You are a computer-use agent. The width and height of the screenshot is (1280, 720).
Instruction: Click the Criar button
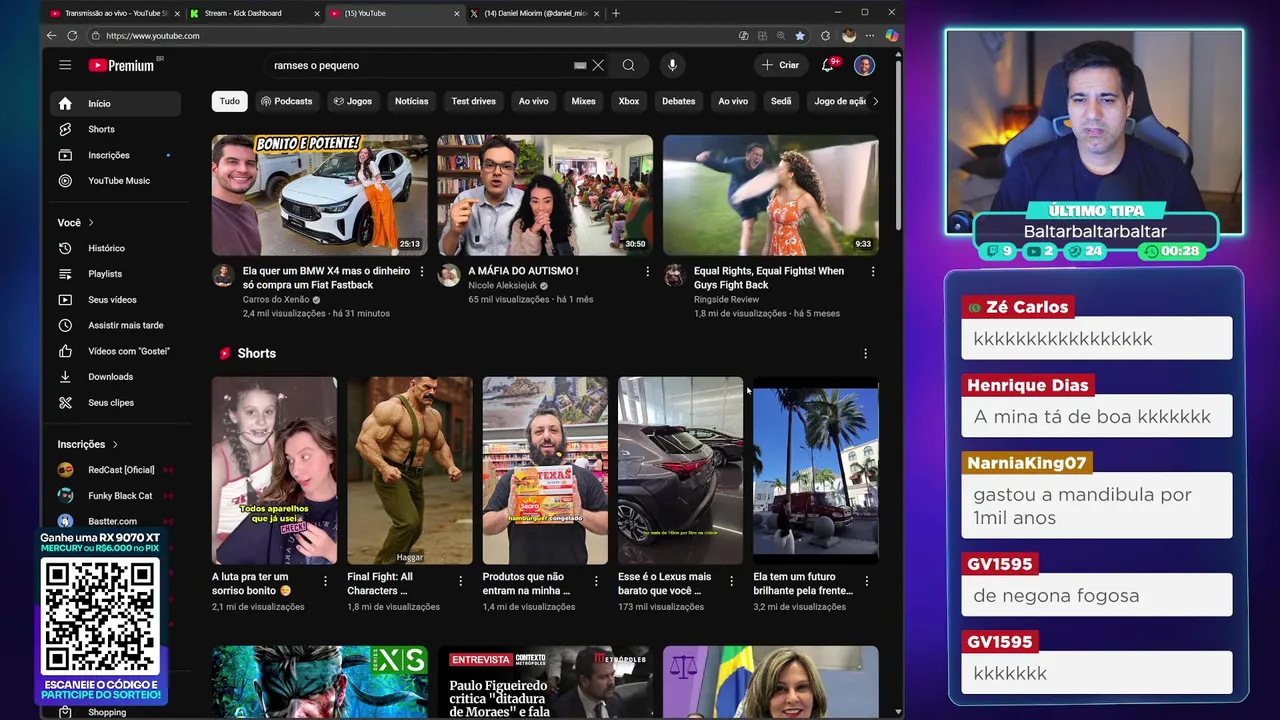pyautogui.click(x=780, y=65)
